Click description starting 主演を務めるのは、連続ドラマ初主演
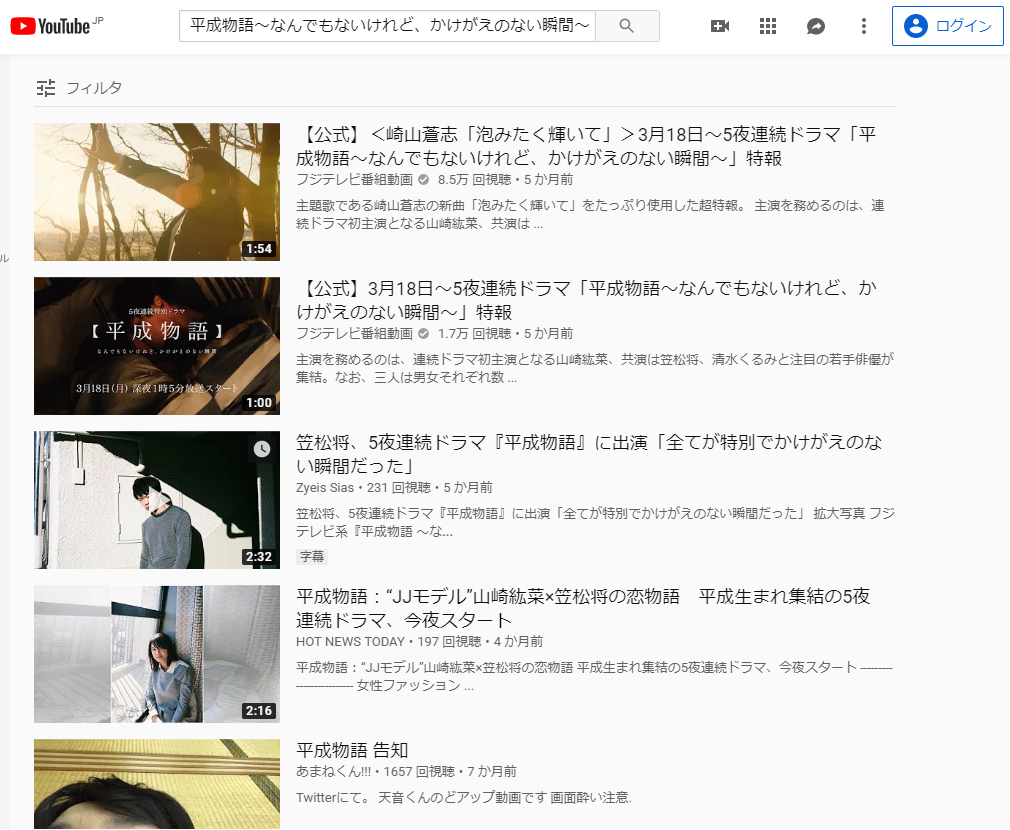Image resolution: width=1010 pixels, height=830 pixels. click(595, 368)
